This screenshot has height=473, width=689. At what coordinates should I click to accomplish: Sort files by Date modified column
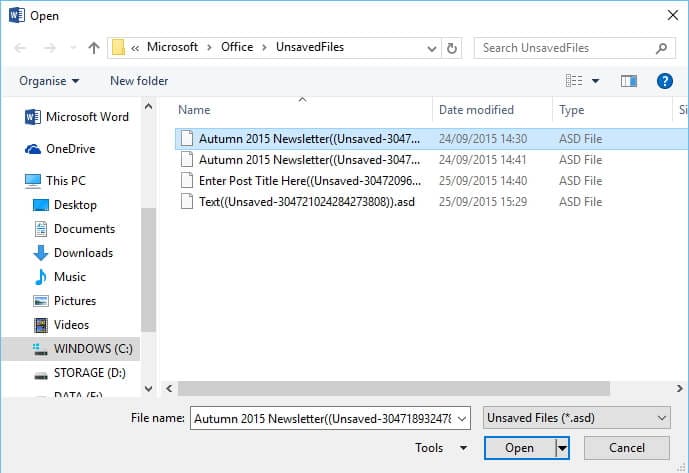pos(476,110)
